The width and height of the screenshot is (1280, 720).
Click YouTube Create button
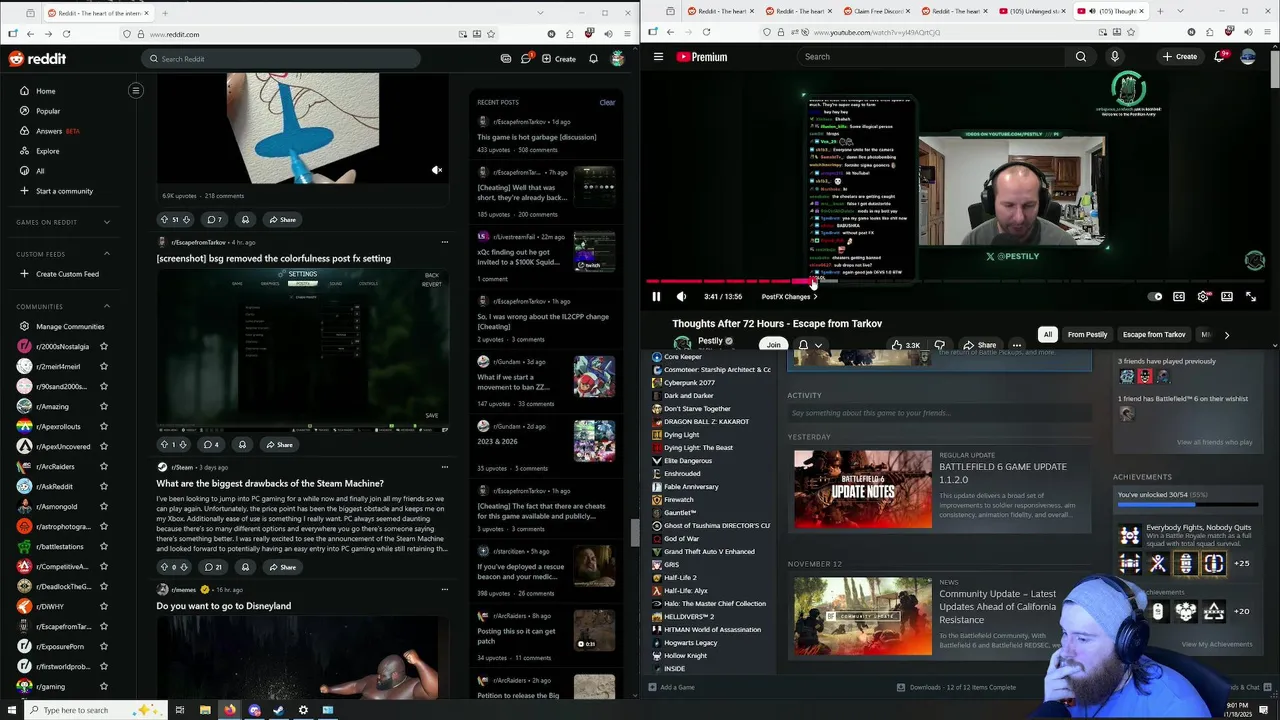[x=1180, y=57]
